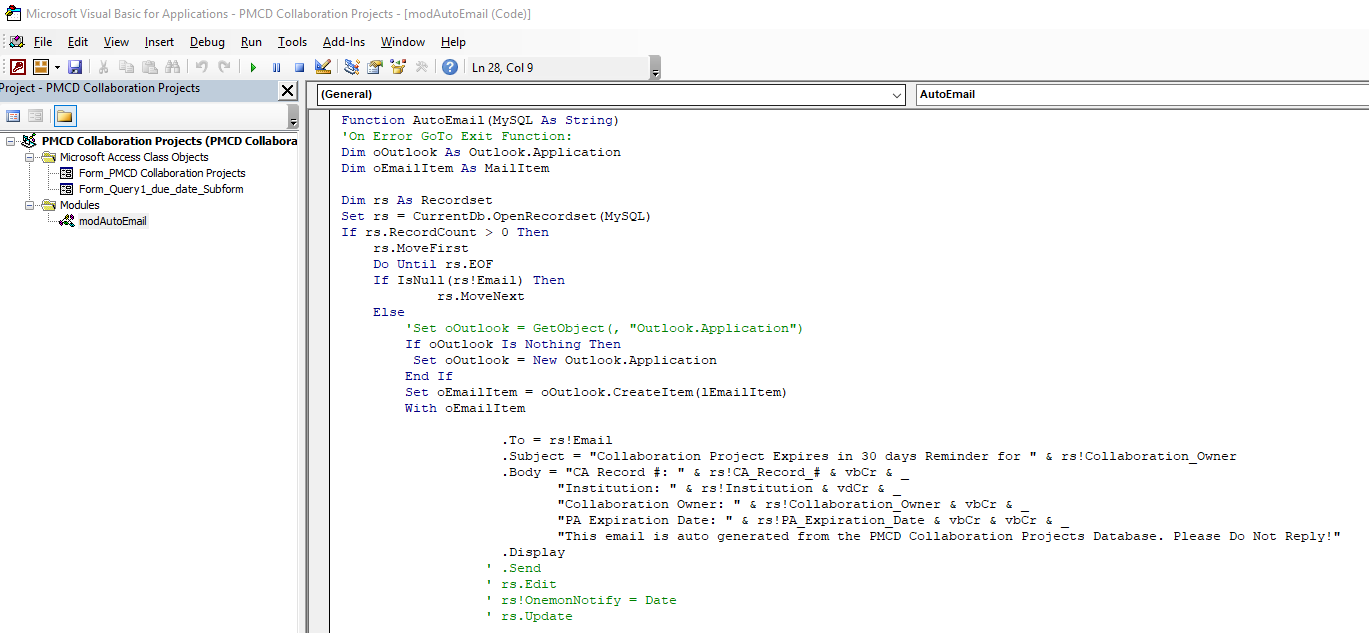Click the rs.MoveFirst line
Viewport: 1369px width, 633px height.
pyautogui.click(x=421, y=248)
